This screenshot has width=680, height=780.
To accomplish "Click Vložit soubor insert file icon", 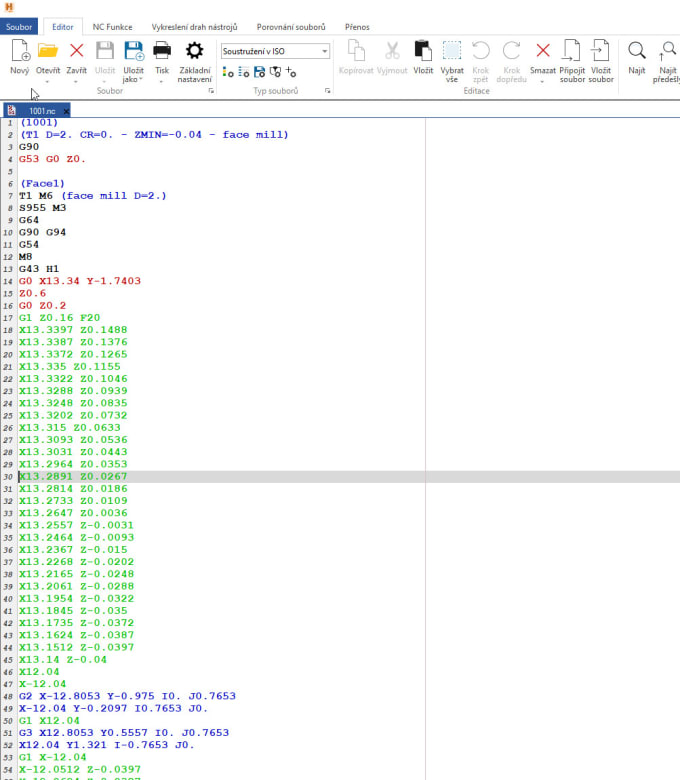I will [x=600, y=51].
